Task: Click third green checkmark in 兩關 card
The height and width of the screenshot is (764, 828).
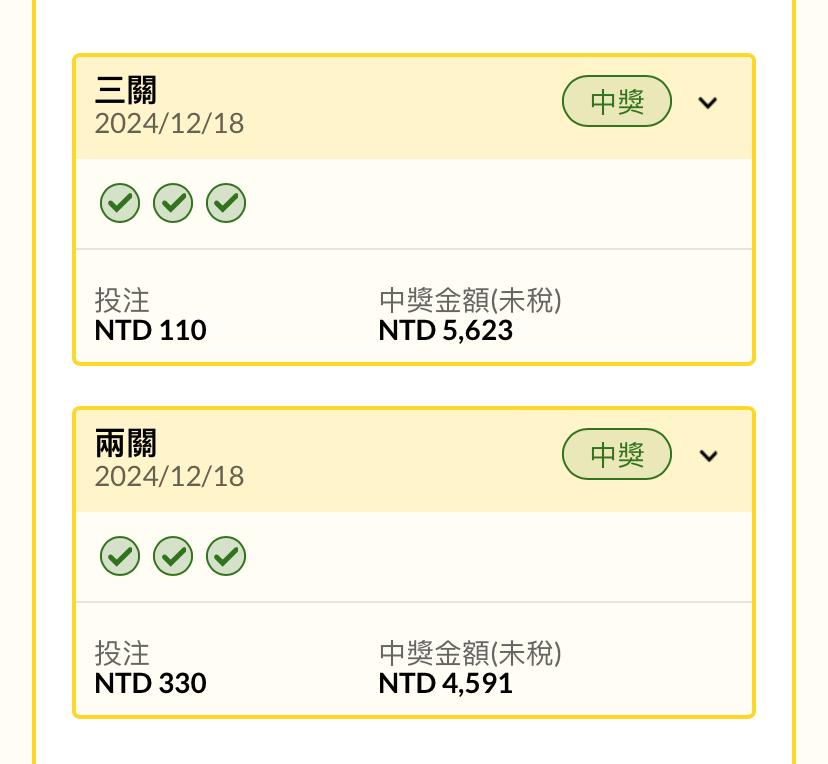Action: coord(226,556)
